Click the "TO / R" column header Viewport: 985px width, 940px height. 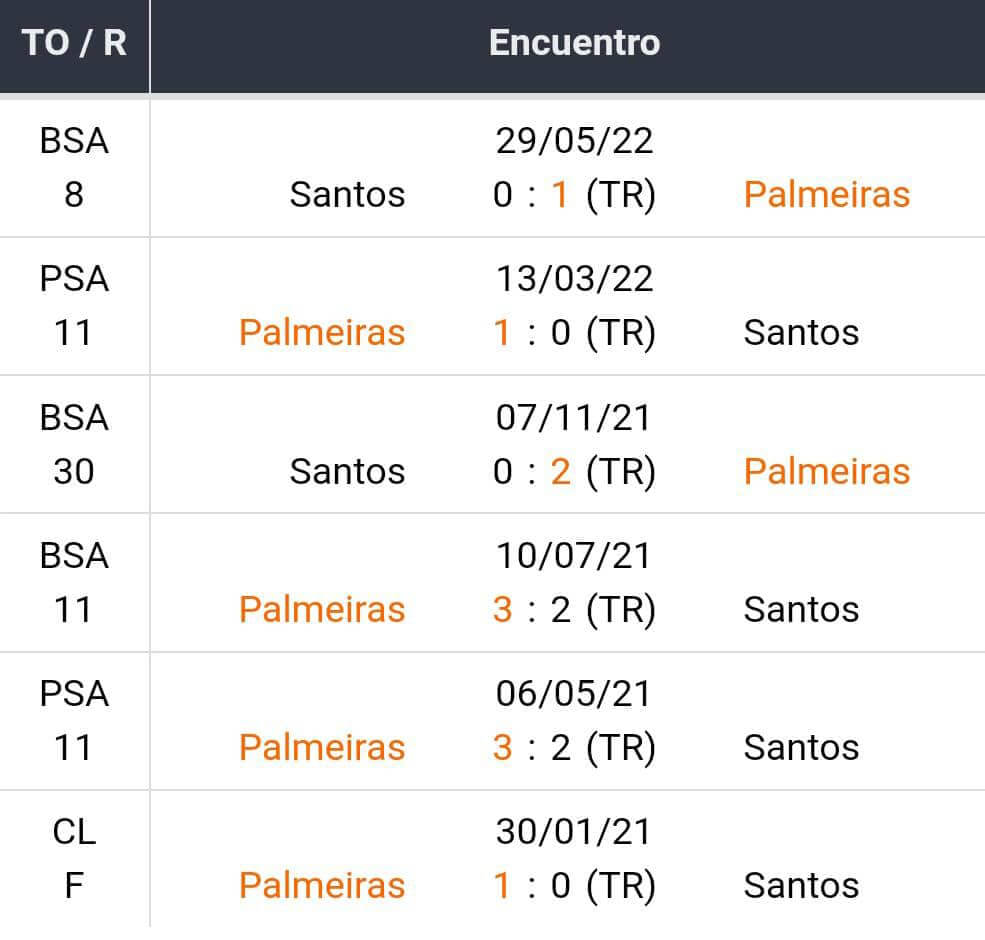pyautogui.click(x=74, y=43)
